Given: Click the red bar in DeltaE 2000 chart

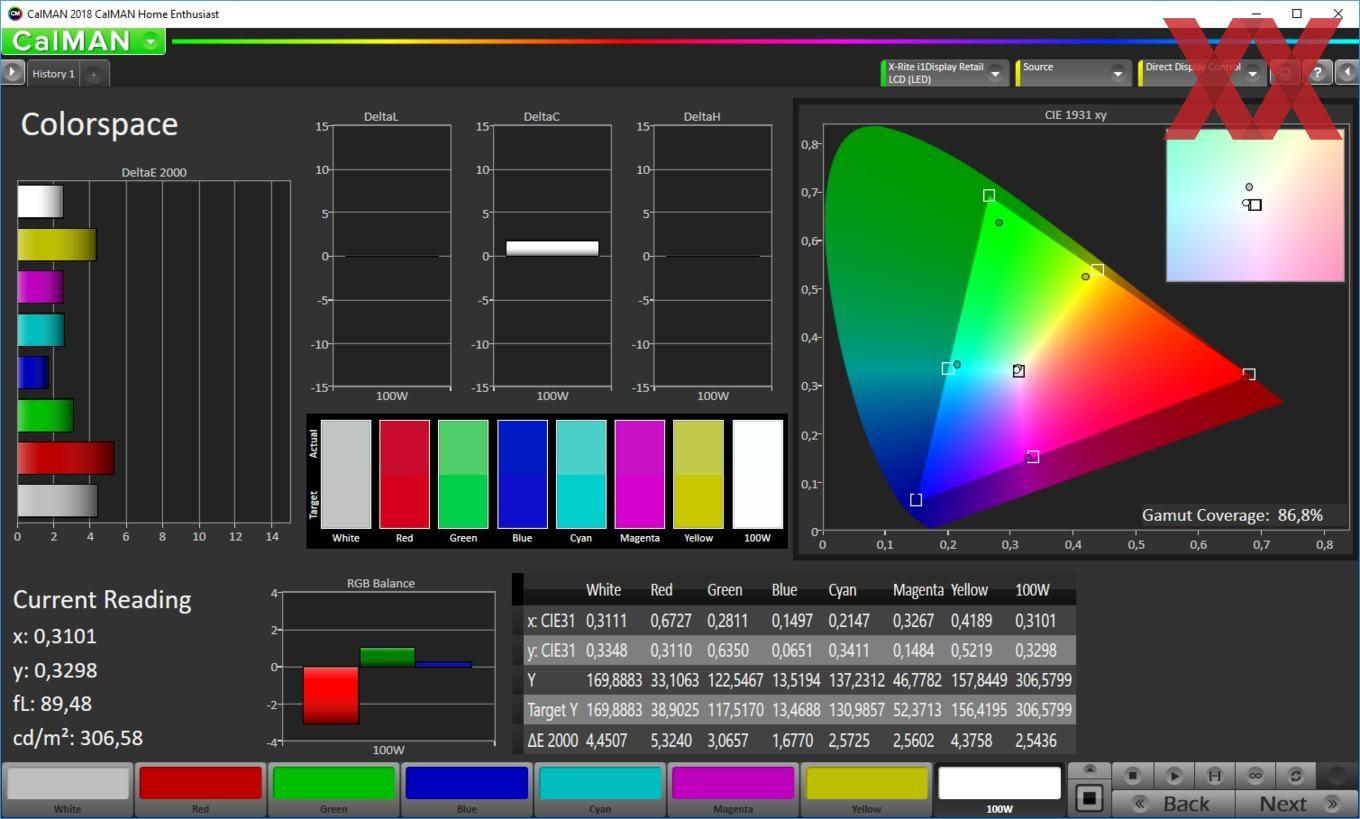Looking at the screenshot, I should (66, 458).
